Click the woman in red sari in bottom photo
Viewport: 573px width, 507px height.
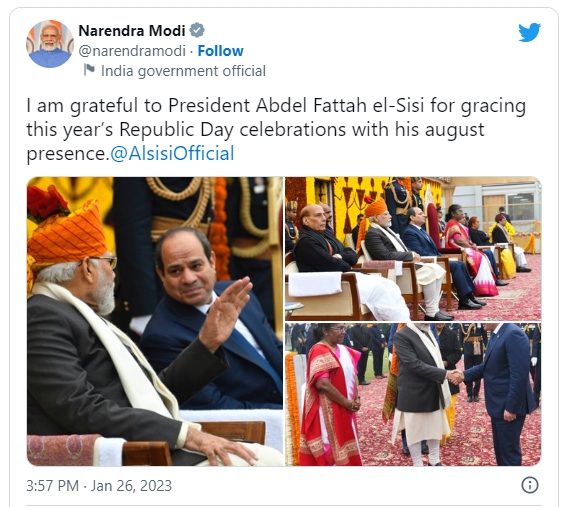click(330, 397)
